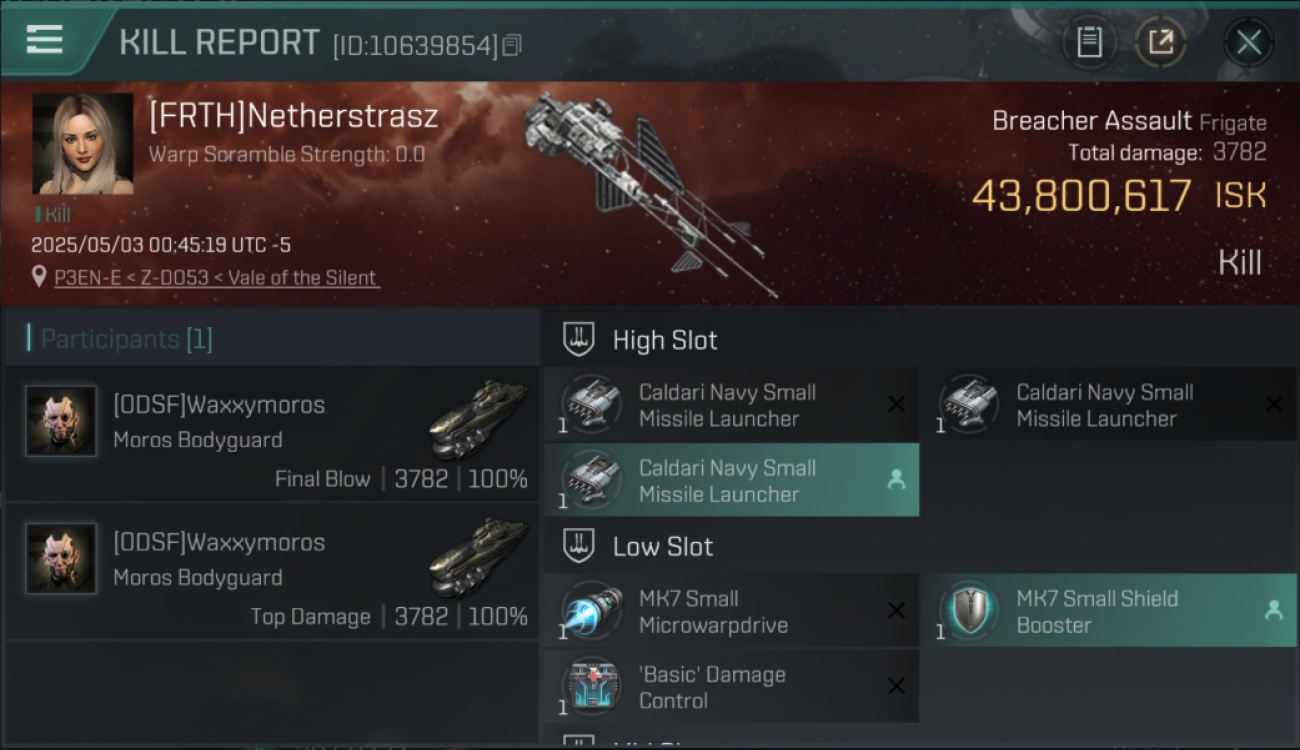Open Waxxymoros Final Blow participant entry
1300x750 pixels.
click(x=272, y=435)
